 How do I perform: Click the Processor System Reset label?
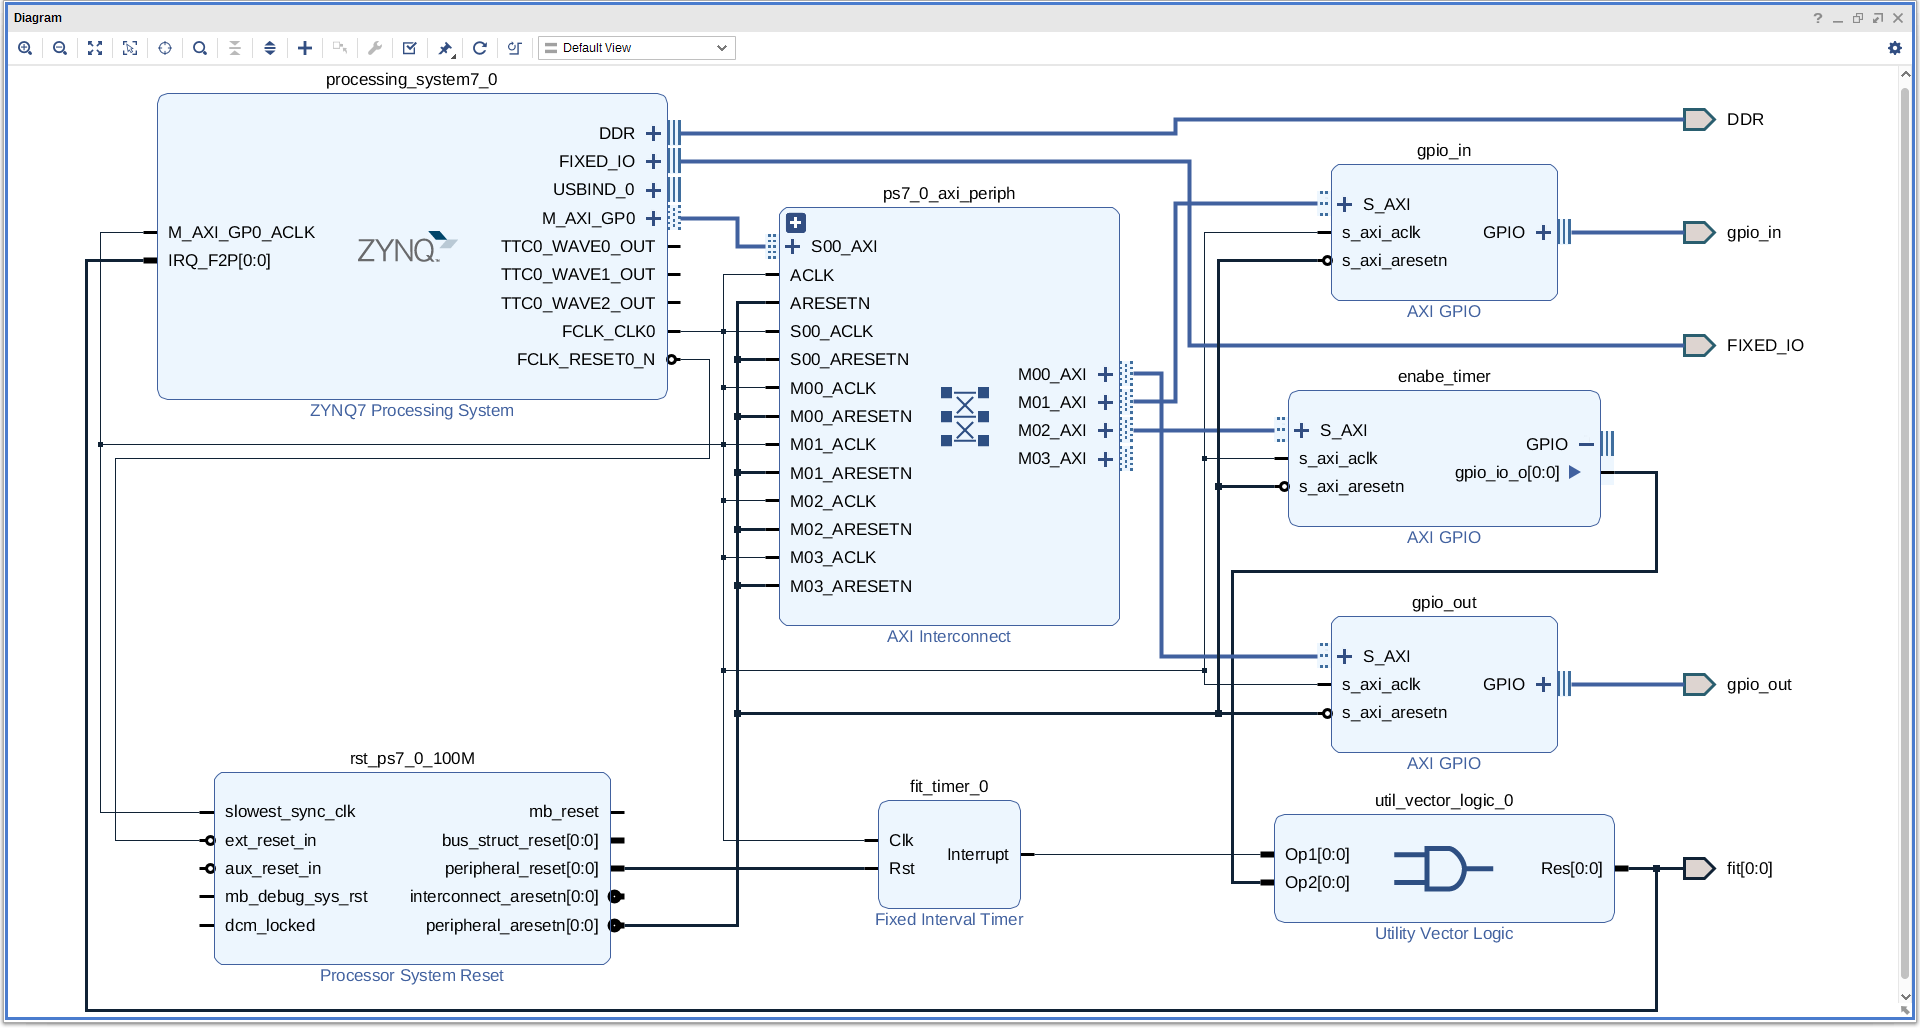click(x=412, y=975)
